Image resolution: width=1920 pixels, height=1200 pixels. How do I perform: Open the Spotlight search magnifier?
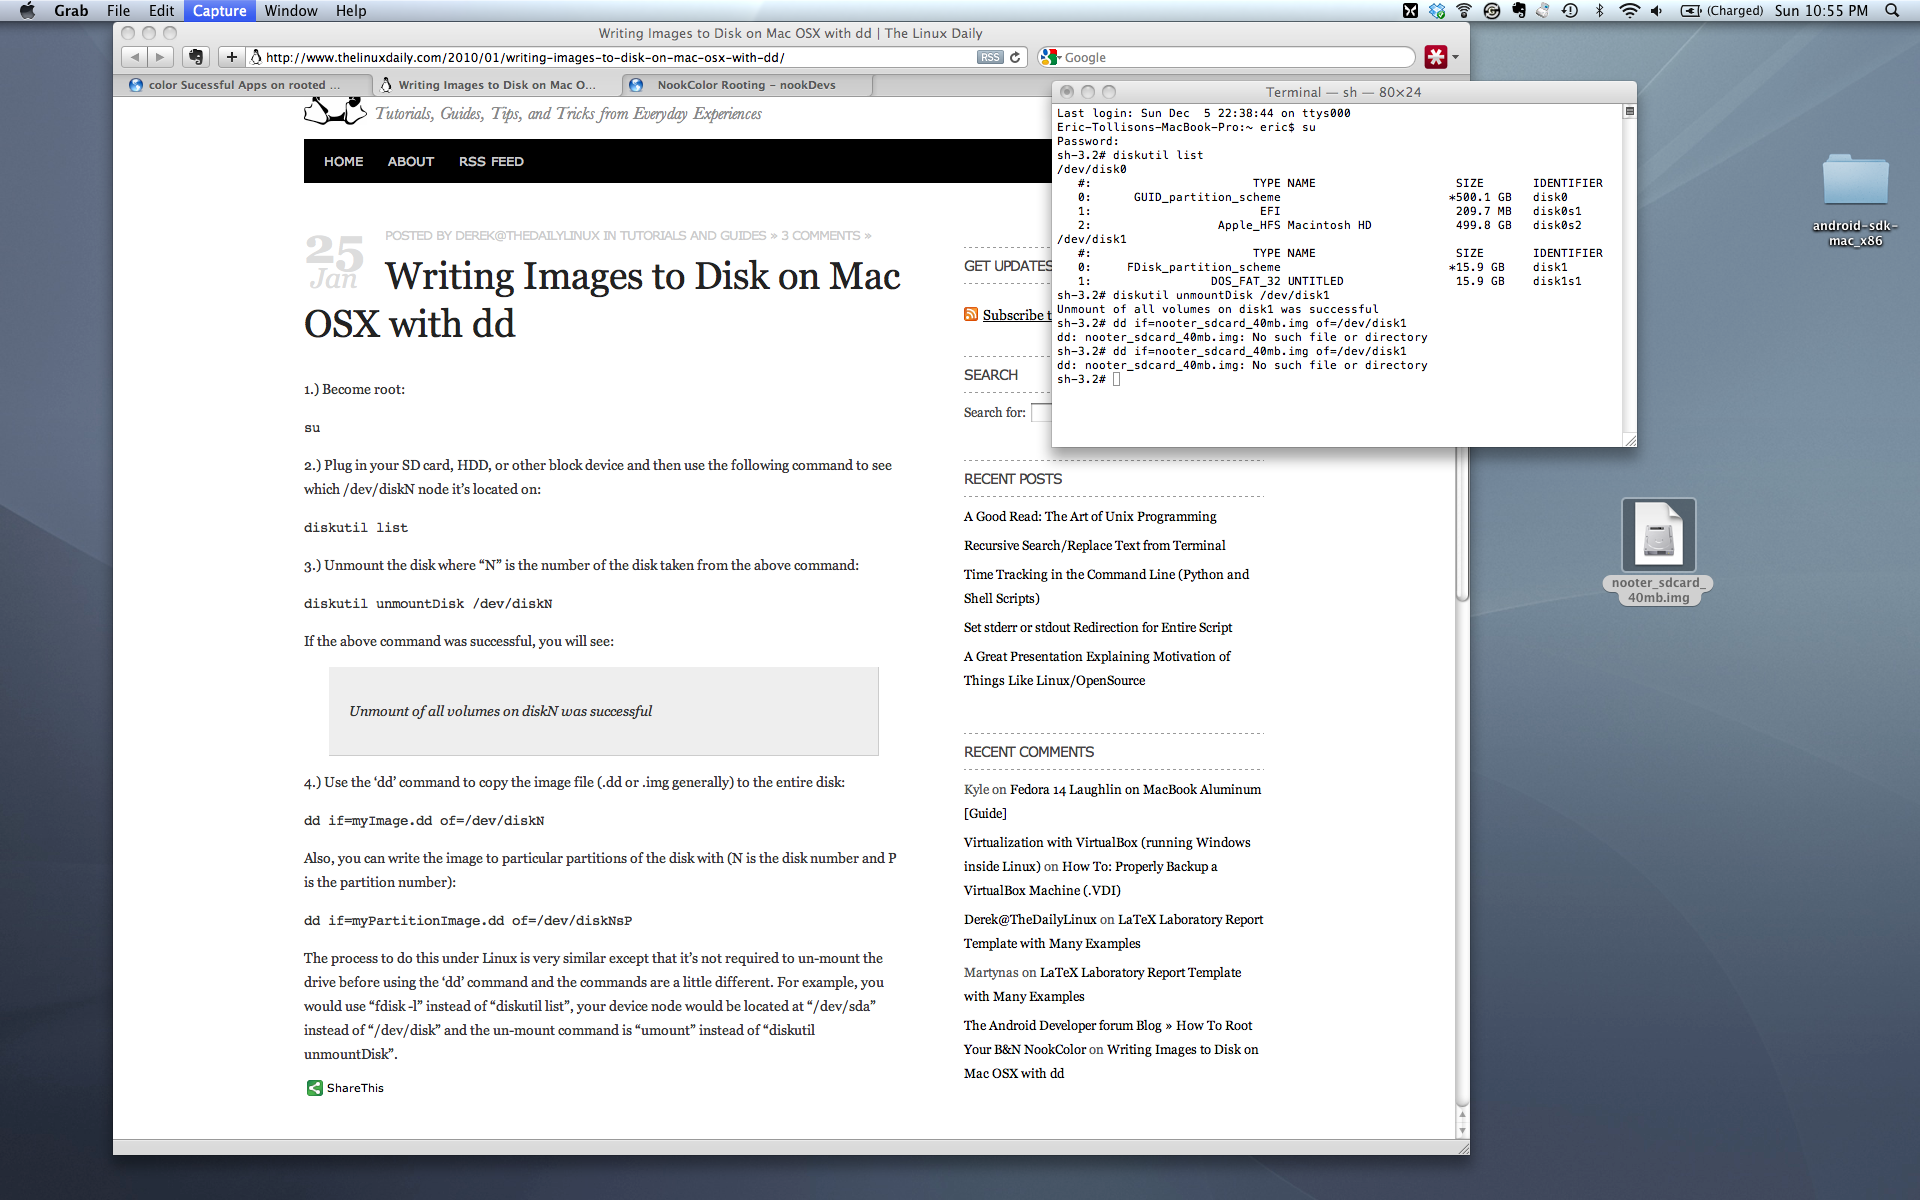[x=1891, y=11]
